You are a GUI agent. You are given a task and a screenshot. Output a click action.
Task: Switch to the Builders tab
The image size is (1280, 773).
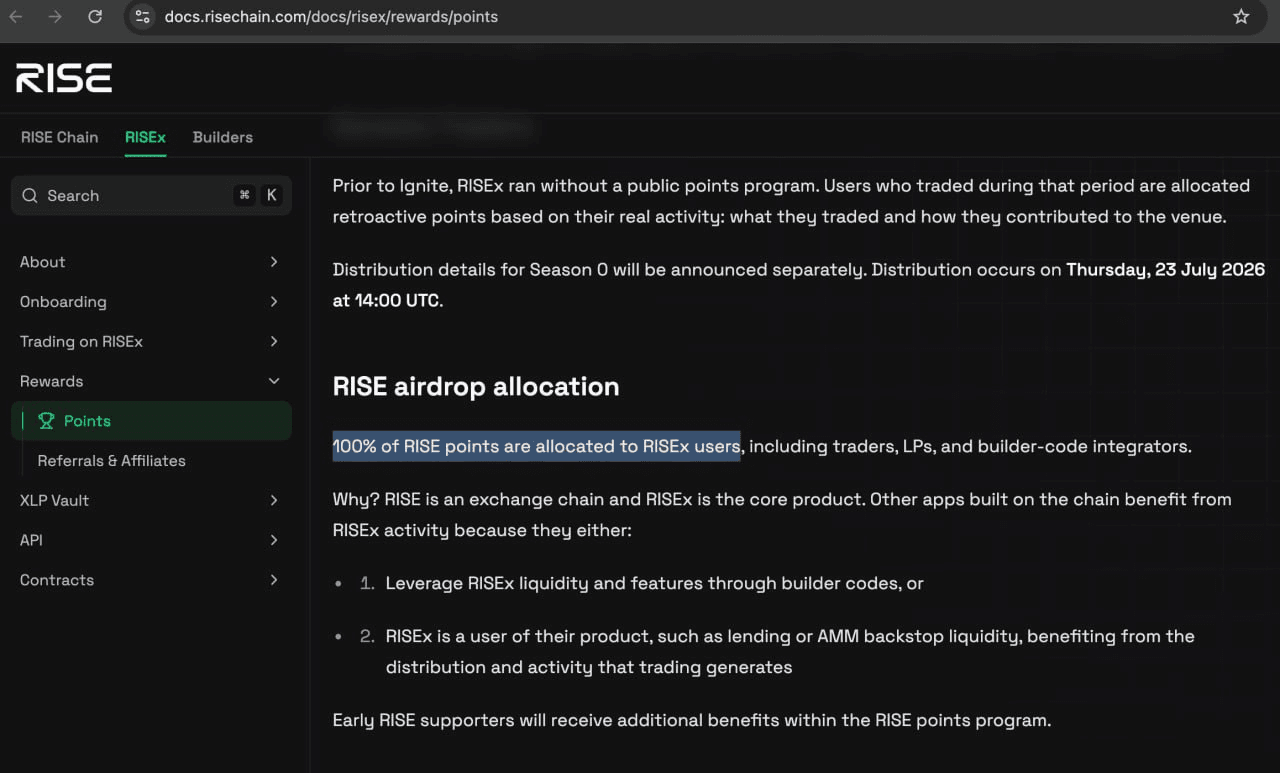pyautogui.click(x=223, y=137)
